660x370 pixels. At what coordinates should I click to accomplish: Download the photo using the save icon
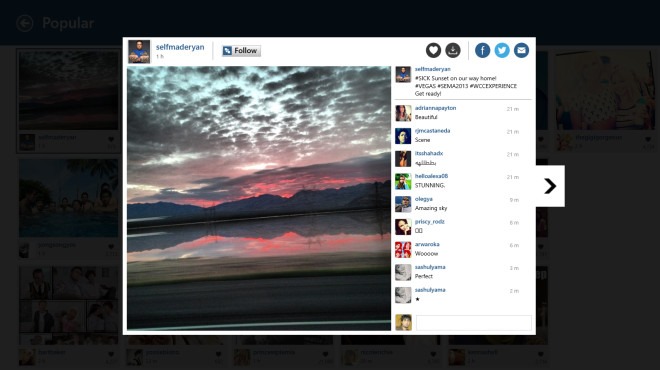tap(453, 51)
